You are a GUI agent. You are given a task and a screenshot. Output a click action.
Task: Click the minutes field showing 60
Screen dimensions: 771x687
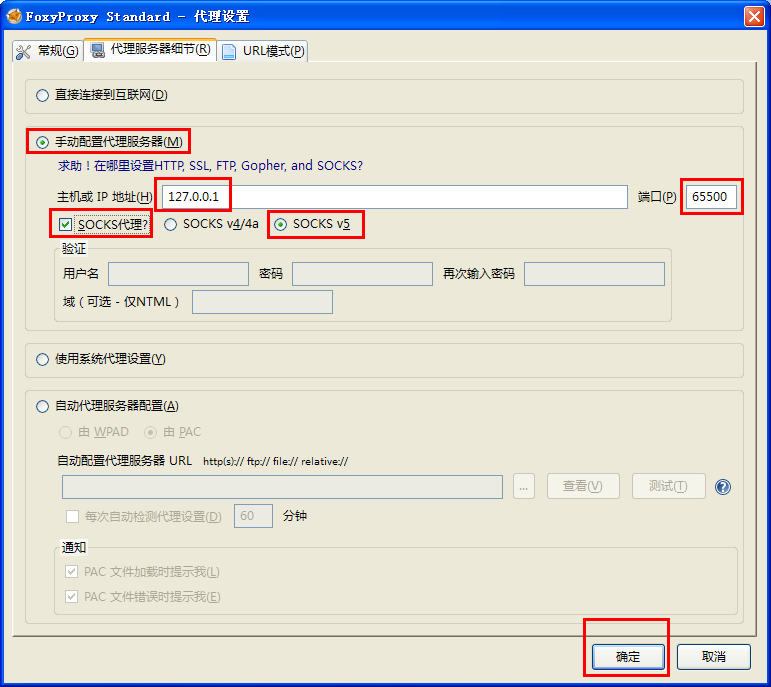coord(253,516)
